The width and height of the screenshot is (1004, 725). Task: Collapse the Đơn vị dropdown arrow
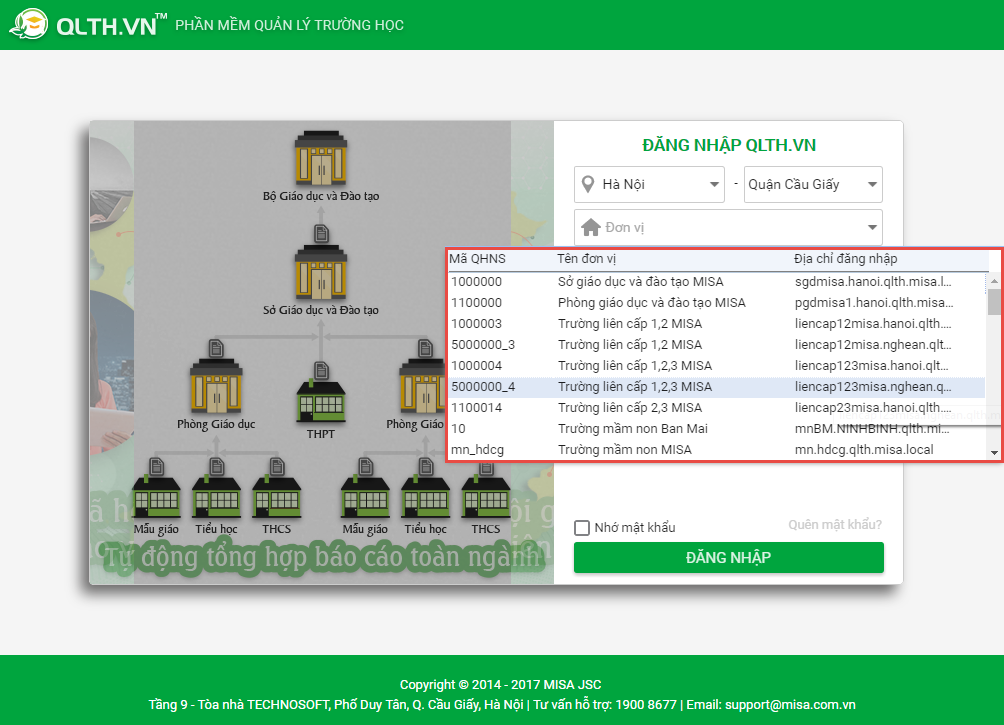pos(872,227)
